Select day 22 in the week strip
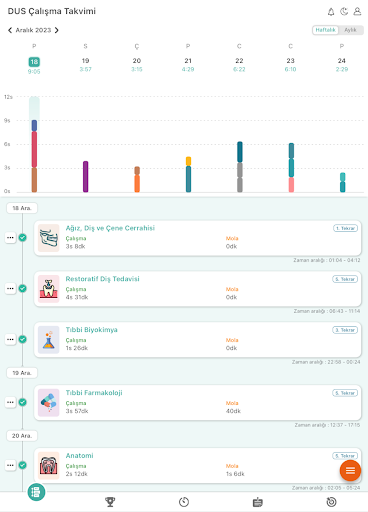This screenshot has width=368, height=512. (x=239, y=65)
